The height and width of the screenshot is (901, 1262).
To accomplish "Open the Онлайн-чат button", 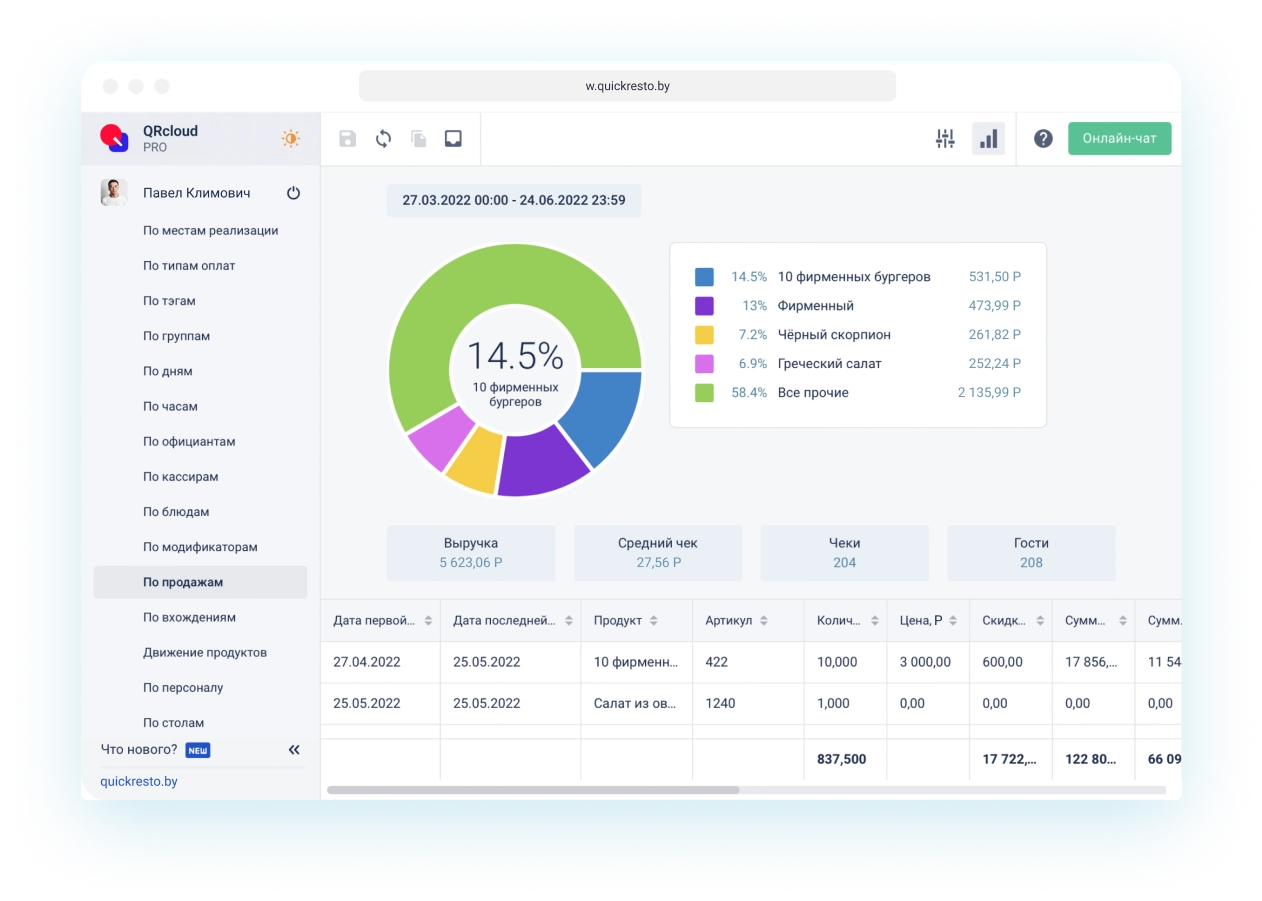I will (1119, 139).
